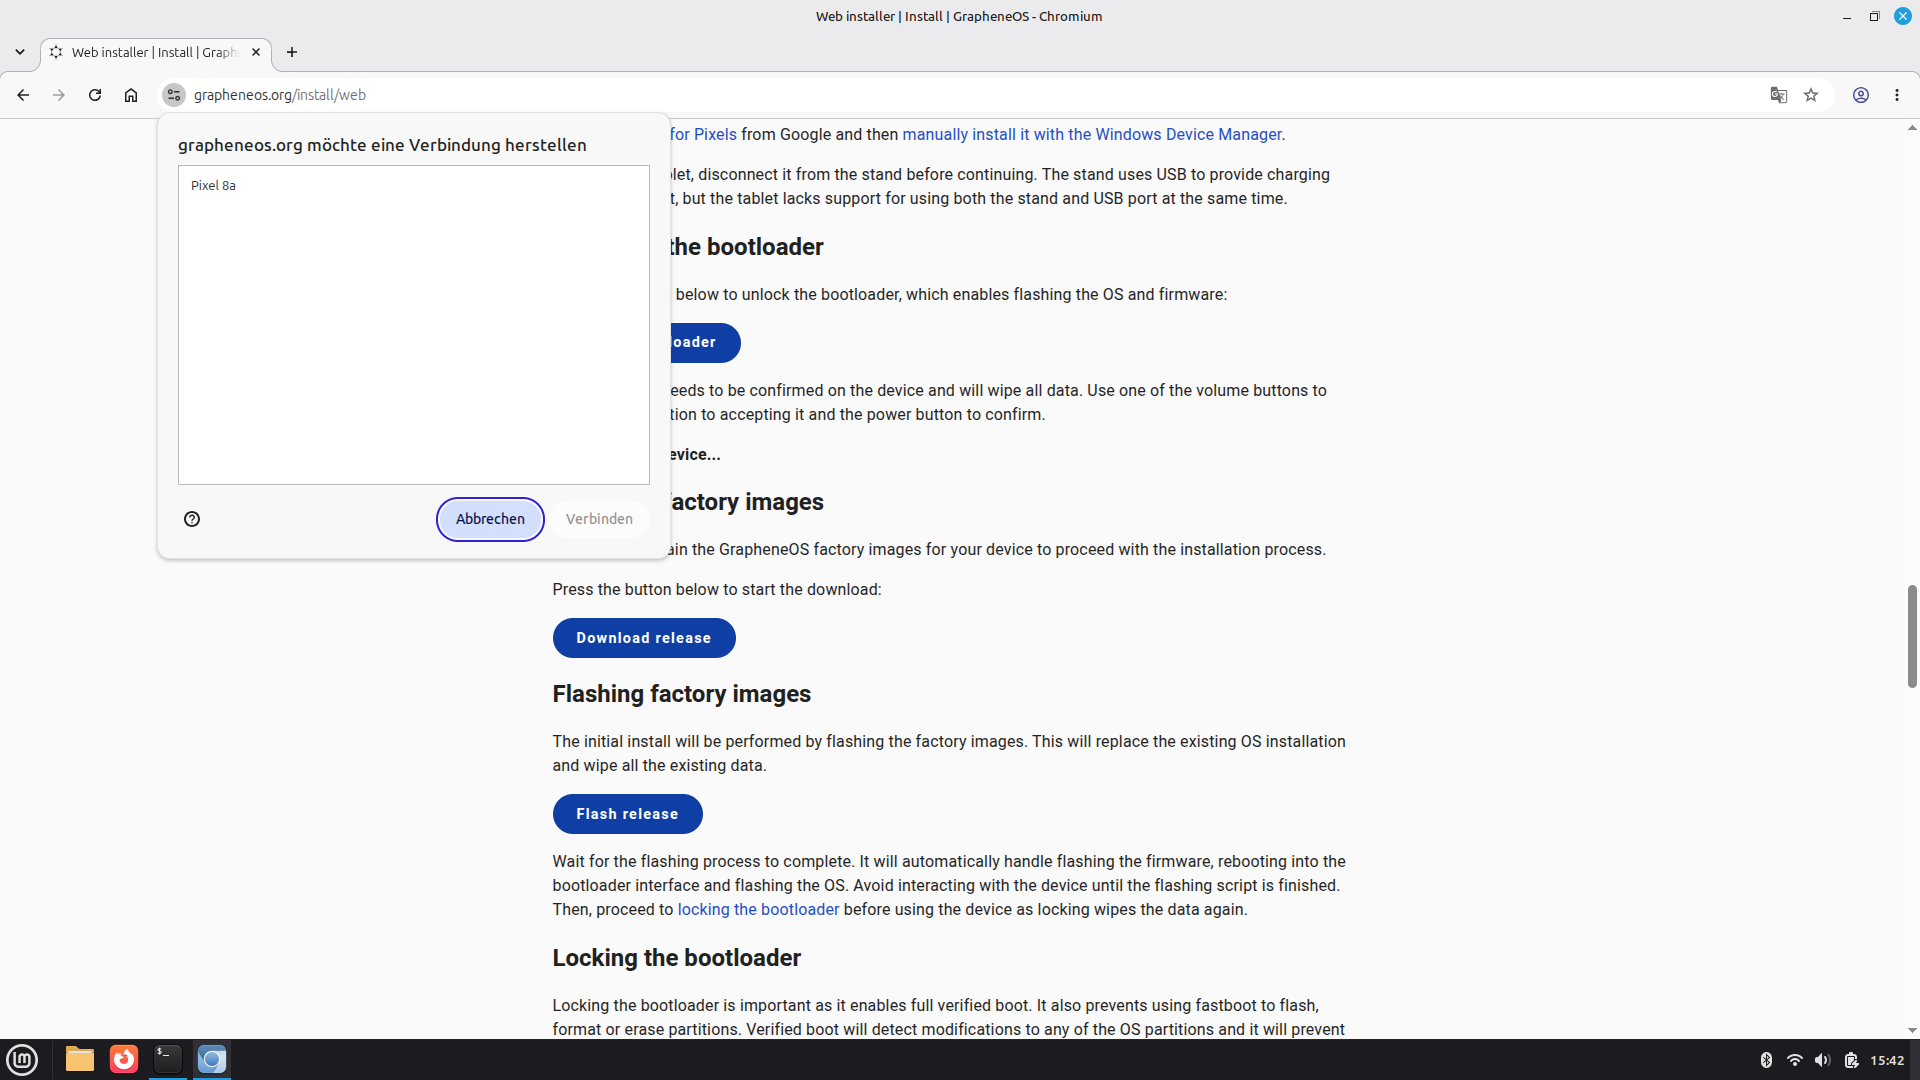This screenshot has height=1080, width=1920.
Task: Open the orange browser icon in taskbar
Action: pos(124,1060)
